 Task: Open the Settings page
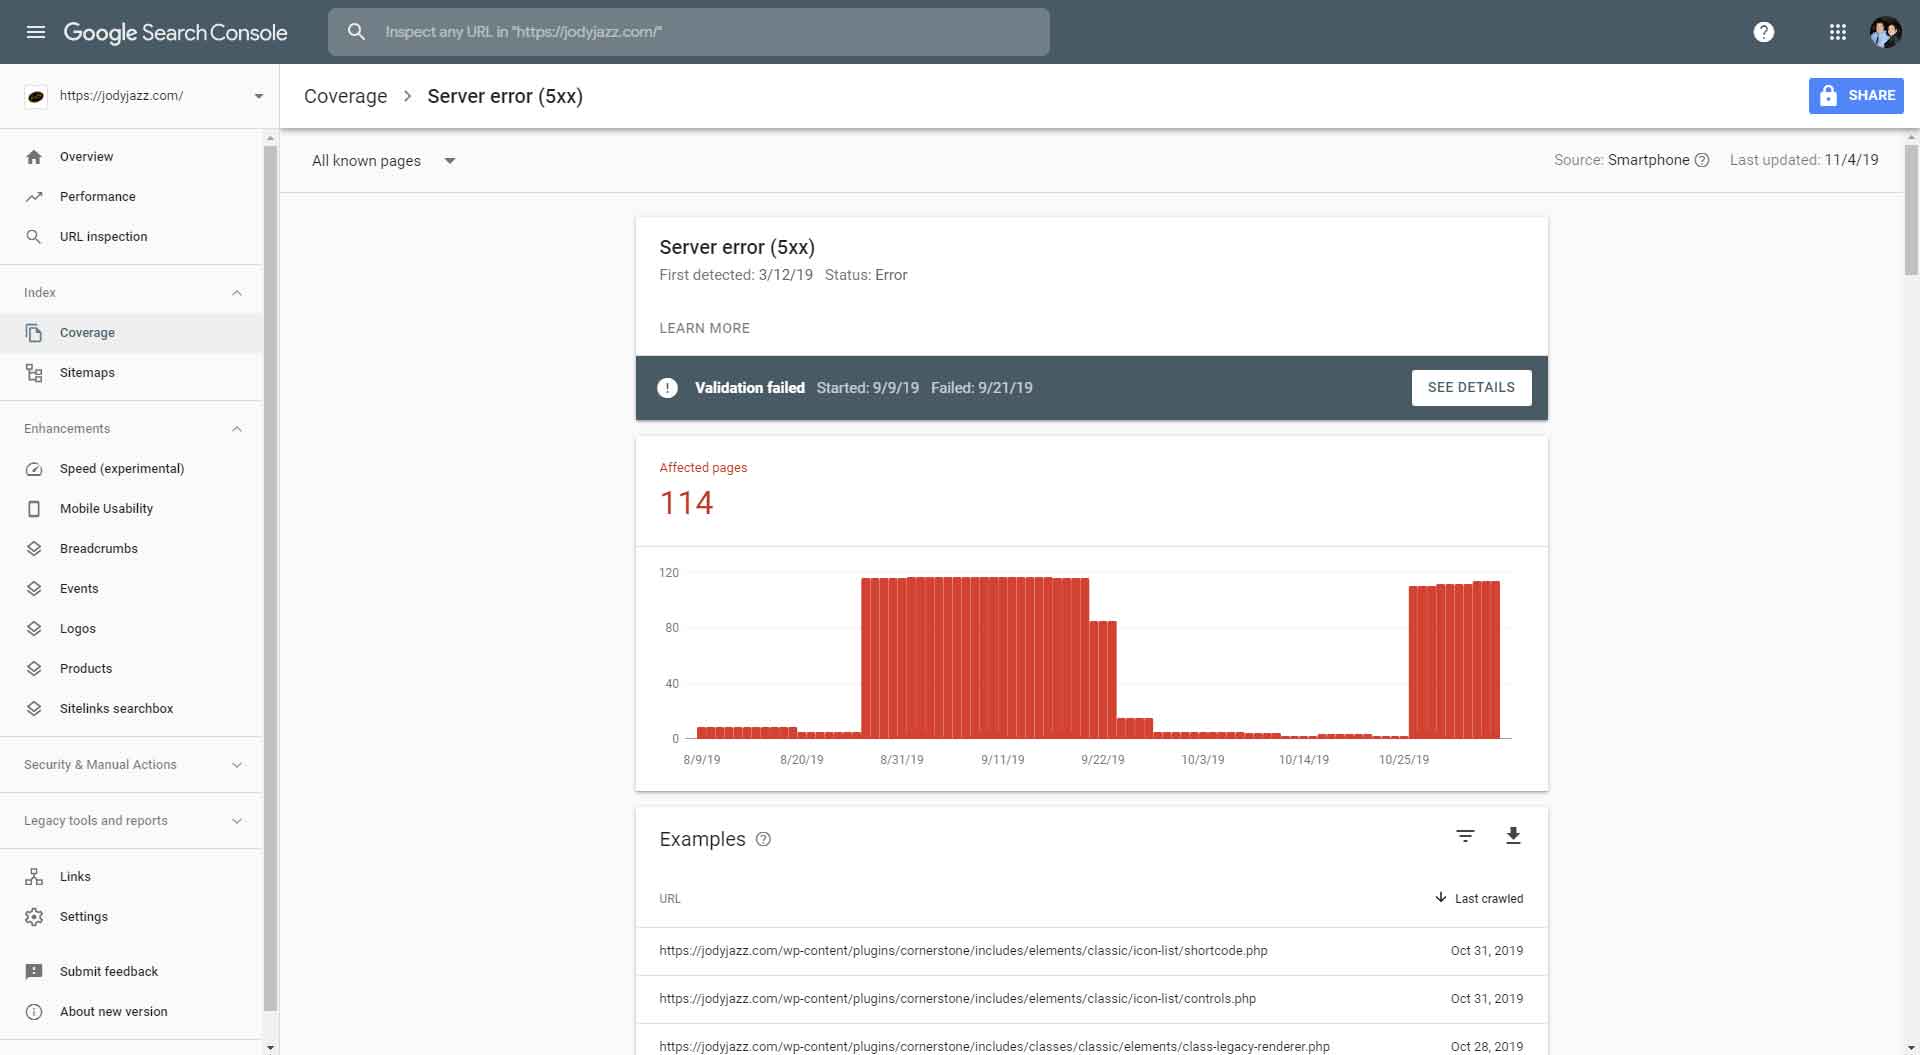coord(131,917)
